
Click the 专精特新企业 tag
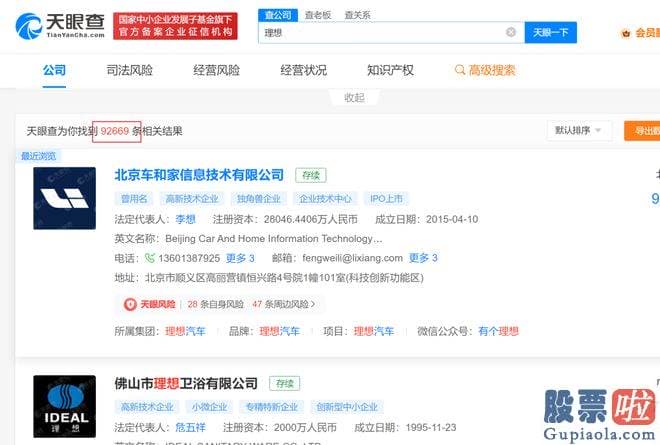click(x=272, y=407)
